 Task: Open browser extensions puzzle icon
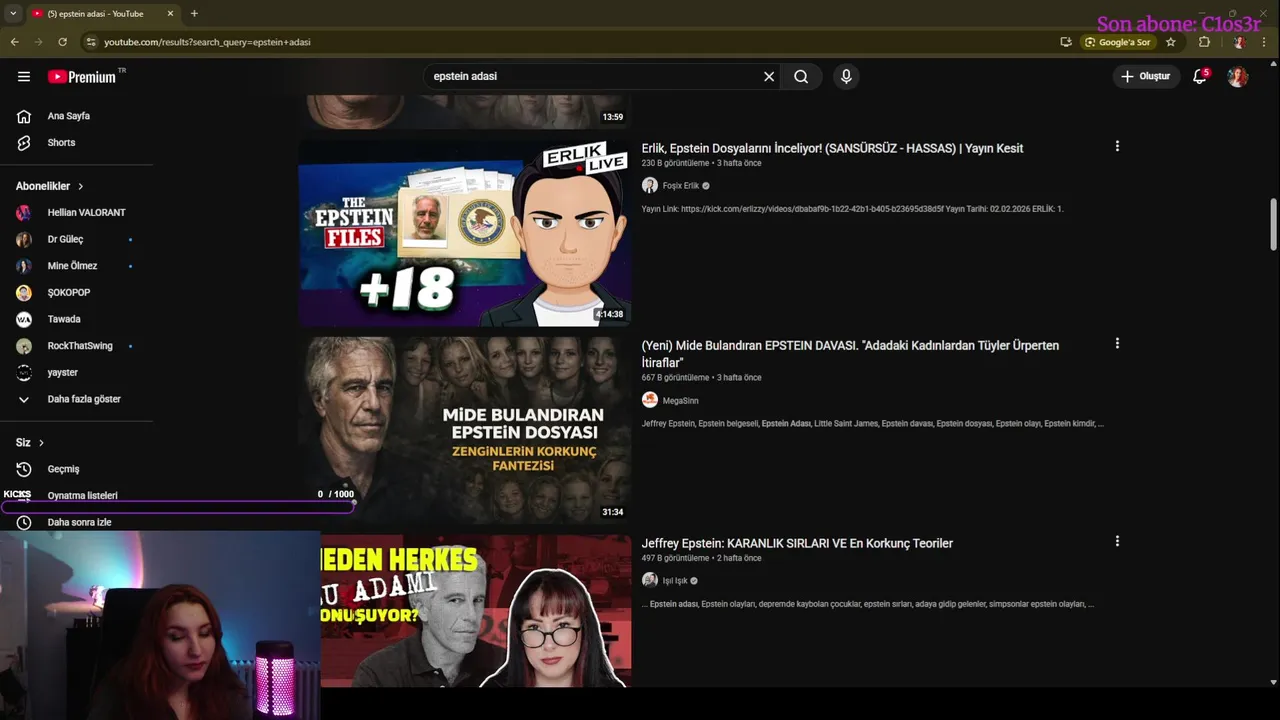coord(1204,42)
